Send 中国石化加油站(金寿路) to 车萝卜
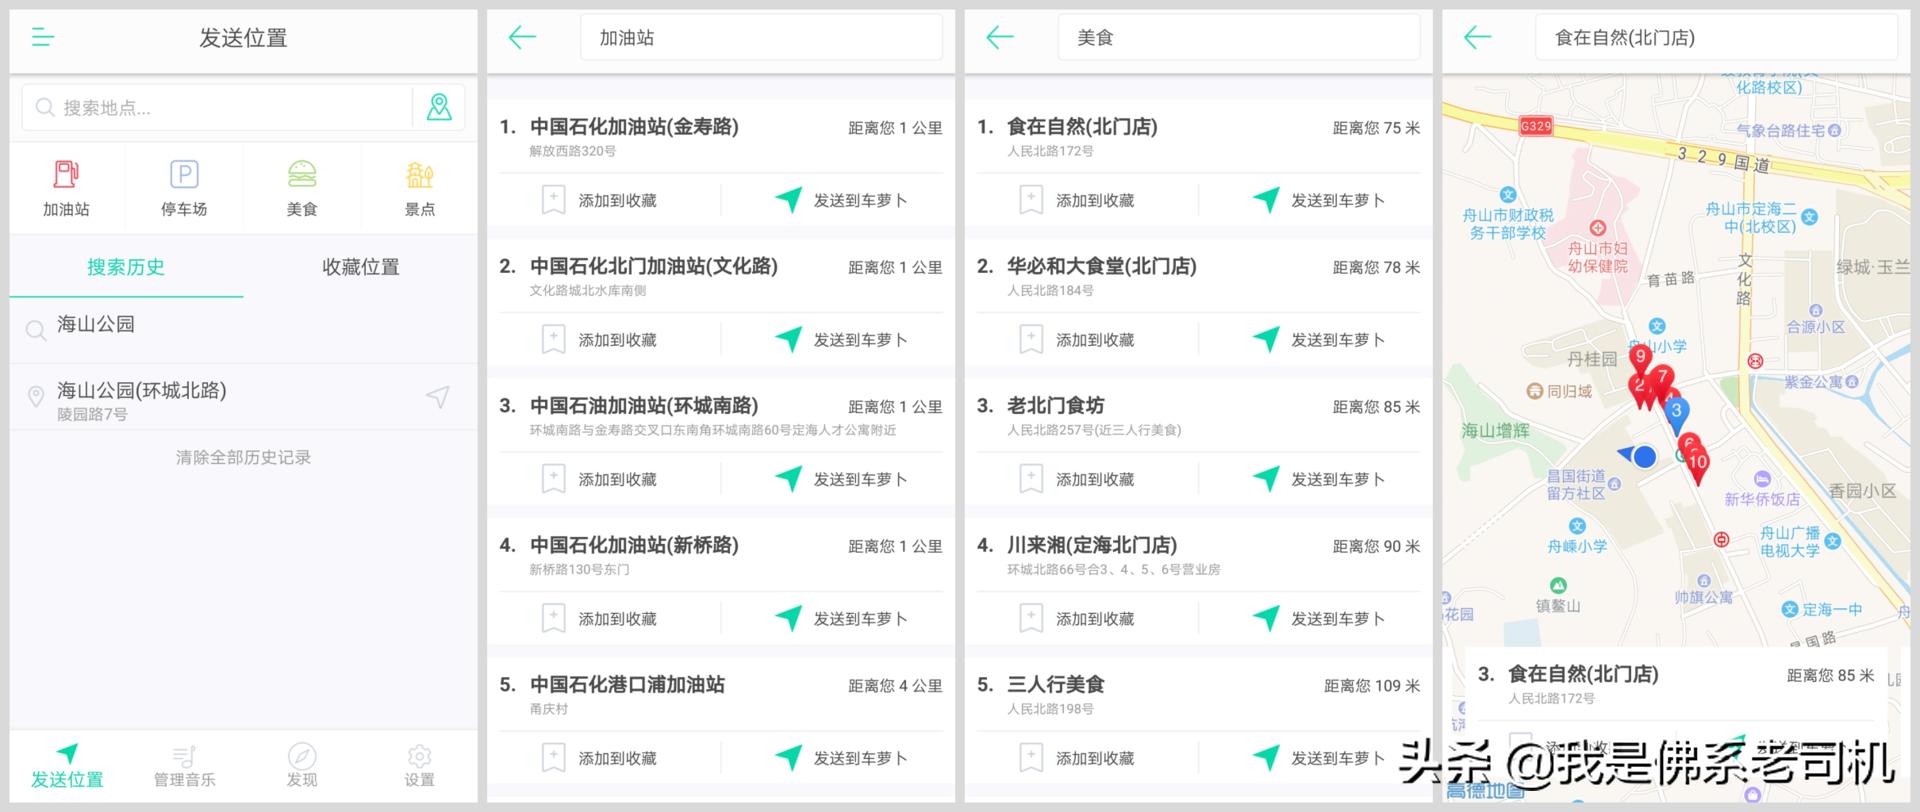 (x=841, y=200)
